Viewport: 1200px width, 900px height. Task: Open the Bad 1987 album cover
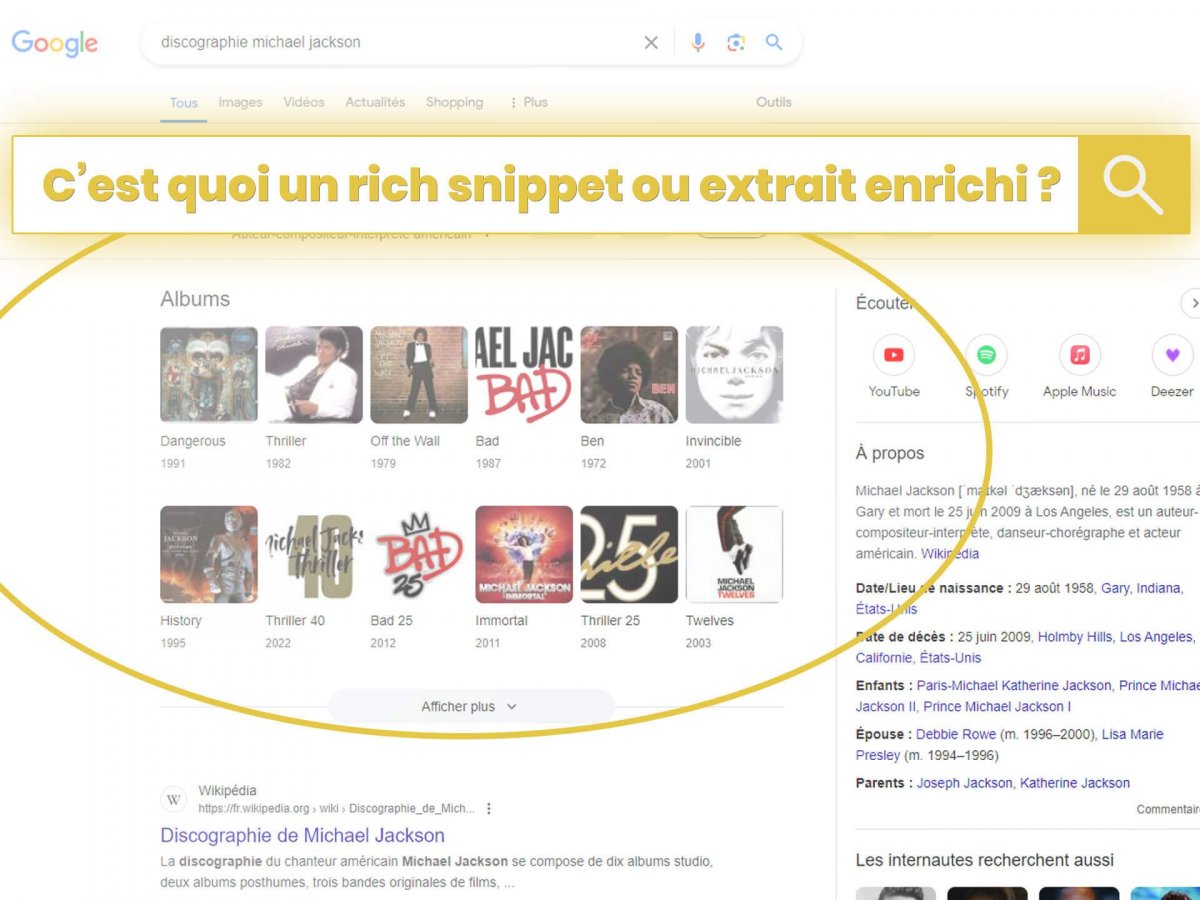[524, 375]
